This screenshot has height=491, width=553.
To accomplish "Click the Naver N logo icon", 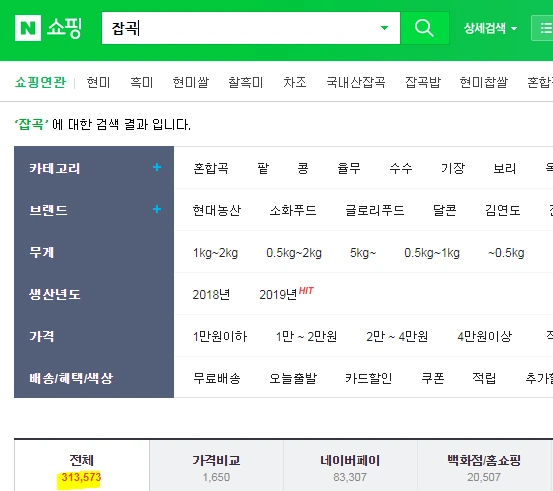I will pos(28,28).
